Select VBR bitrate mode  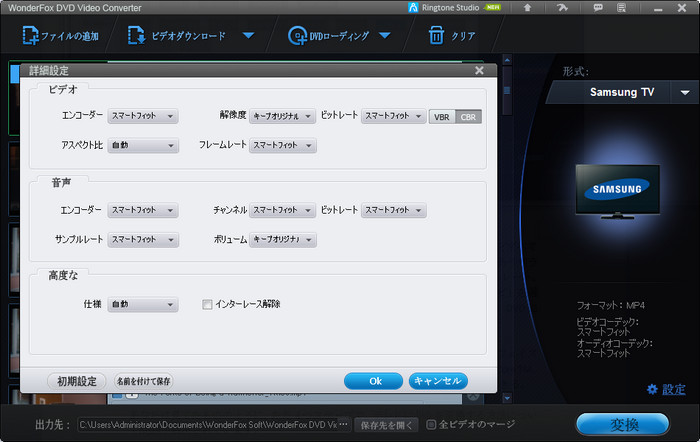(x=442, y=117)
